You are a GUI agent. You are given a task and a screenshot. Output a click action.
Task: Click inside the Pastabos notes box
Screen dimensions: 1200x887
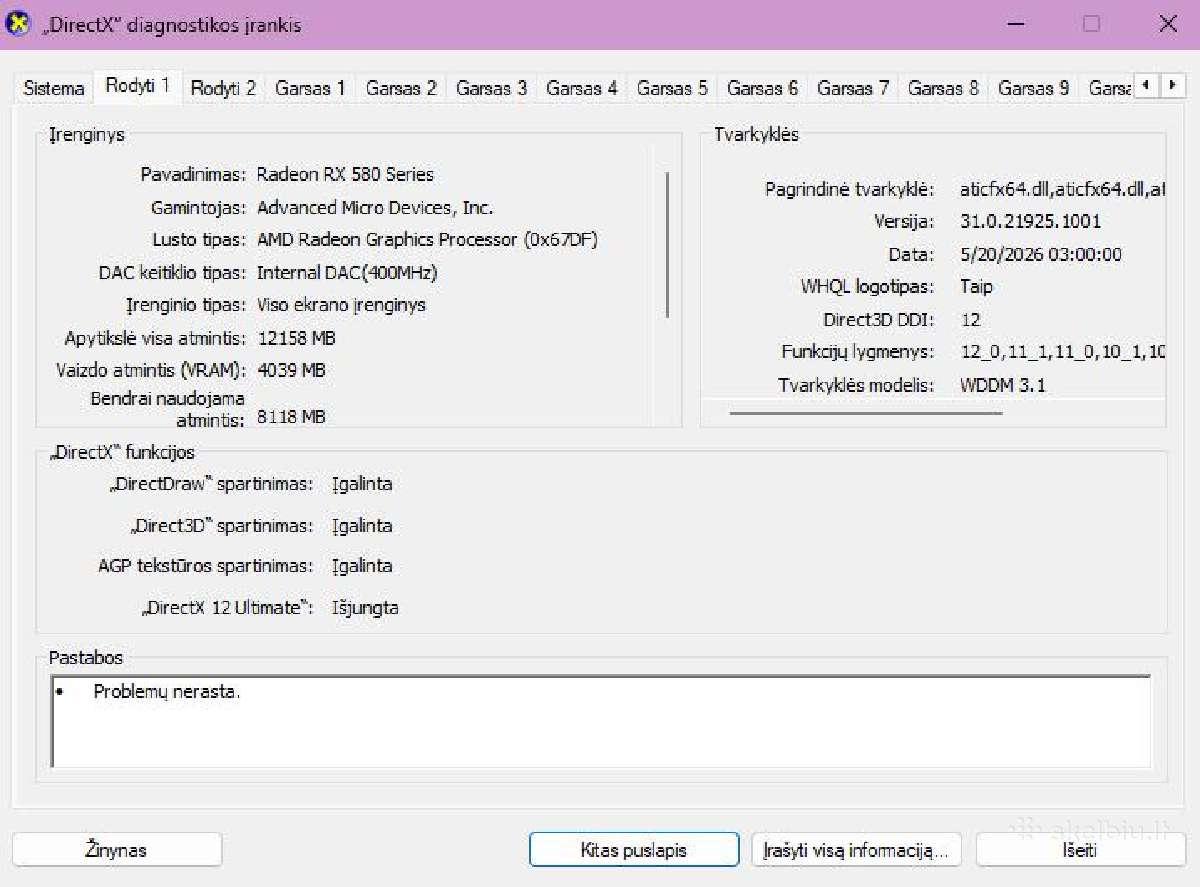click(601, 722)
